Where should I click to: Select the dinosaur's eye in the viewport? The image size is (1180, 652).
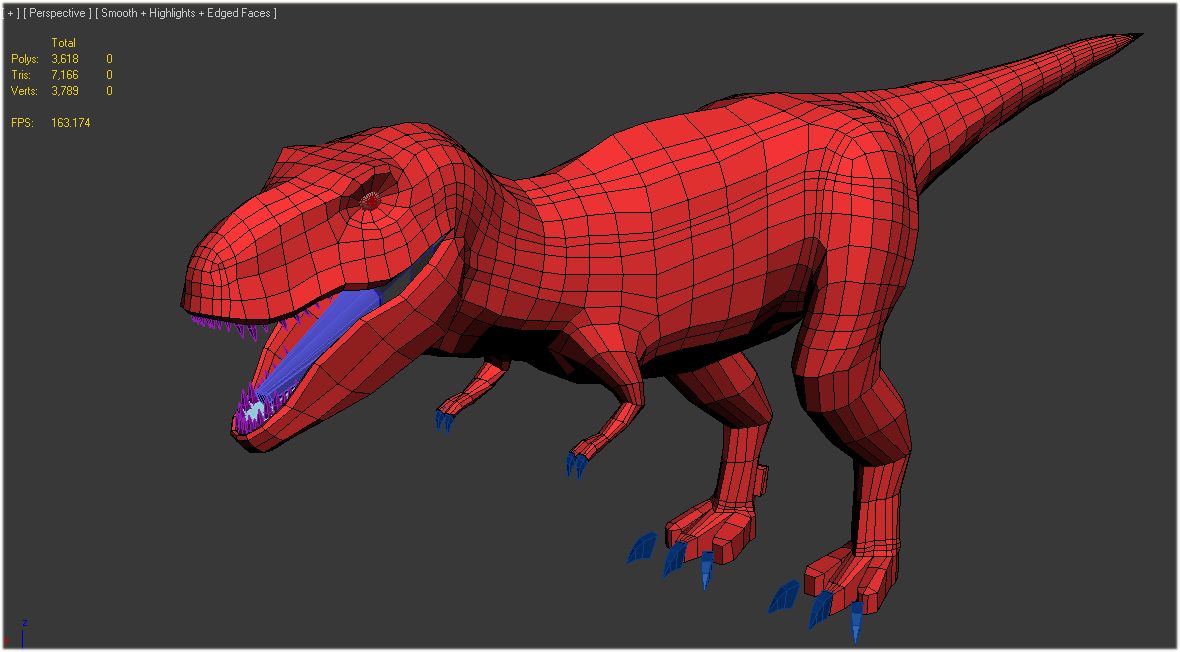[371, 201]
